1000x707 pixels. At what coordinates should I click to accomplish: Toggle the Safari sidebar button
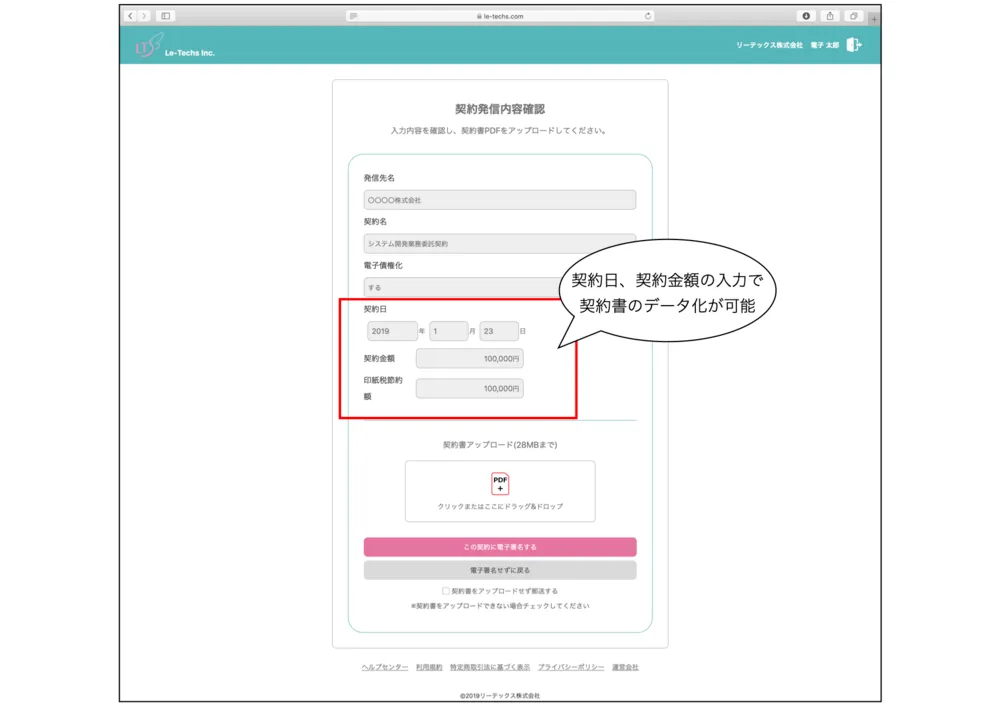[x=166, y=16]
